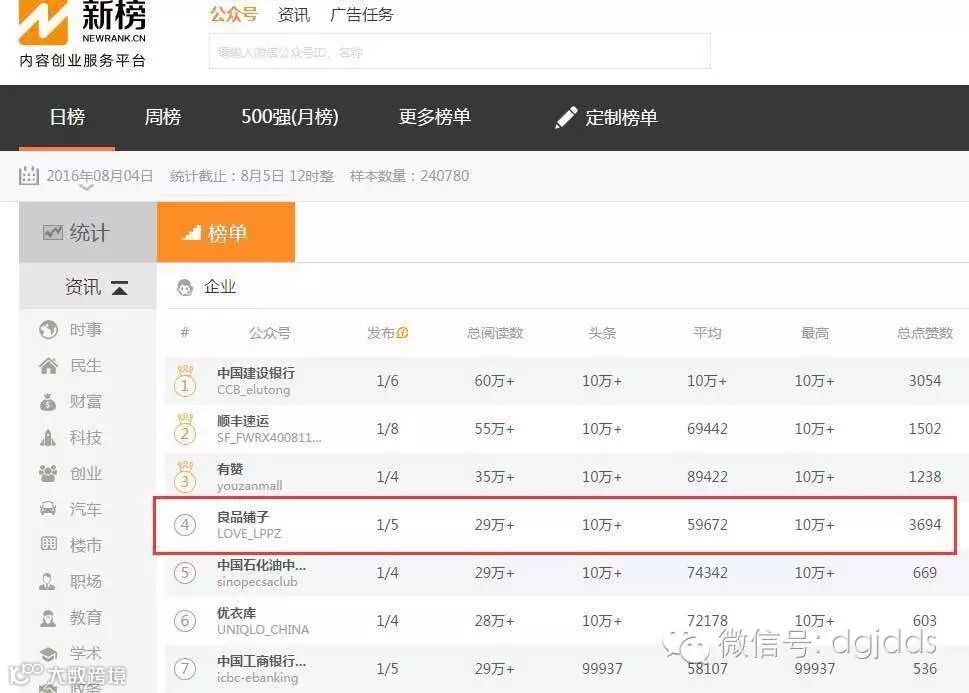Screen dimensions: 969x693
Task: Open the 良品铺子 account link
Action: 243,517
